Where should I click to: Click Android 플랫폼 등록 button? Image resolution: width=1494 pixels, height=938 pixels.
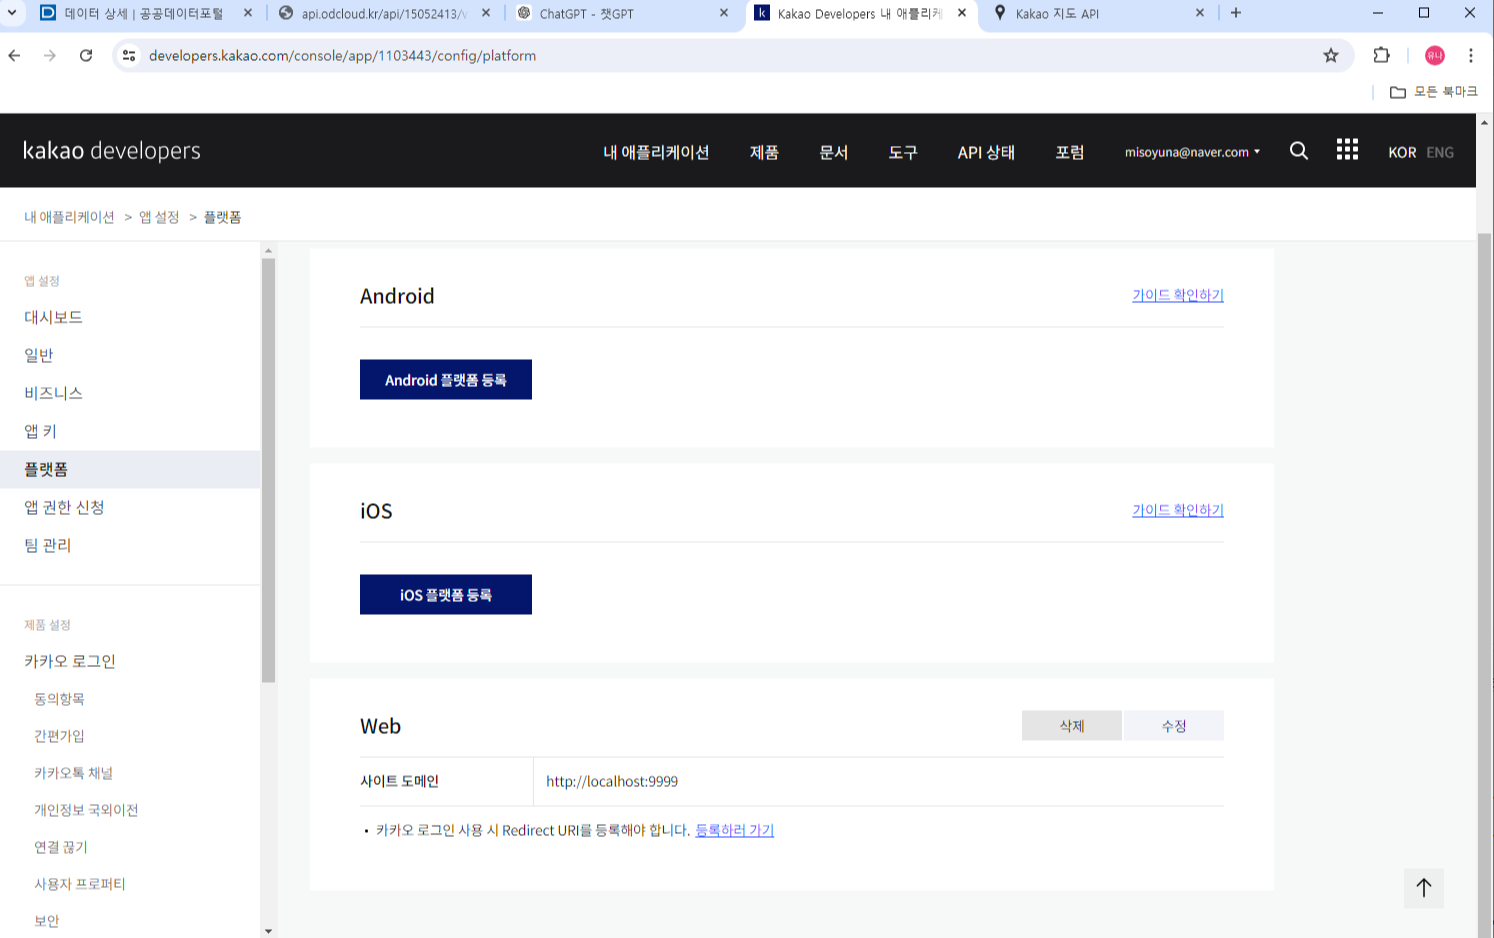446,380
